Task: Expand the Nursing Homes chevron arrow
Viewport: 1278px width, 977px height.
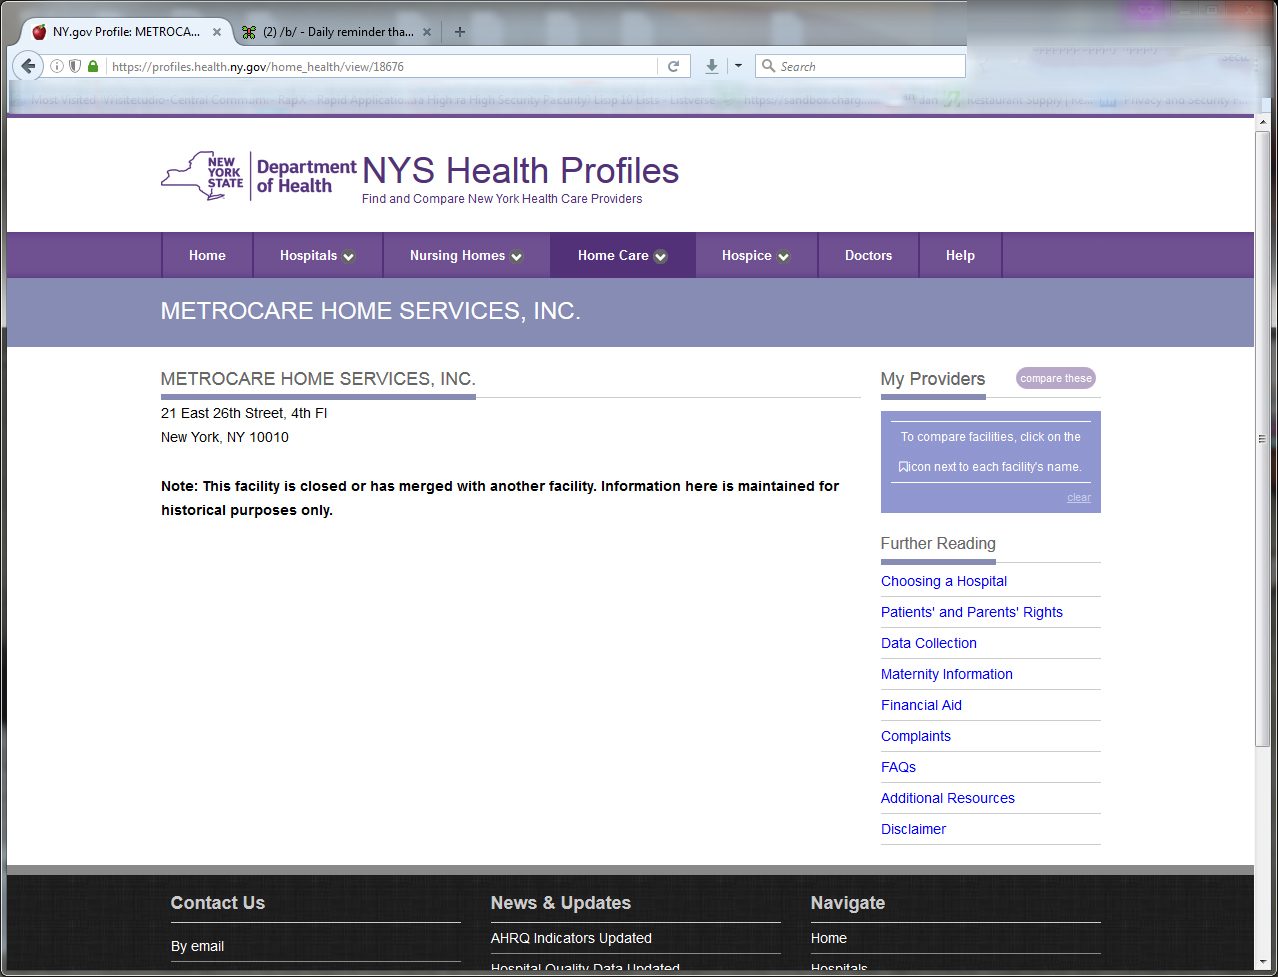Action: (x=517, y=257)
